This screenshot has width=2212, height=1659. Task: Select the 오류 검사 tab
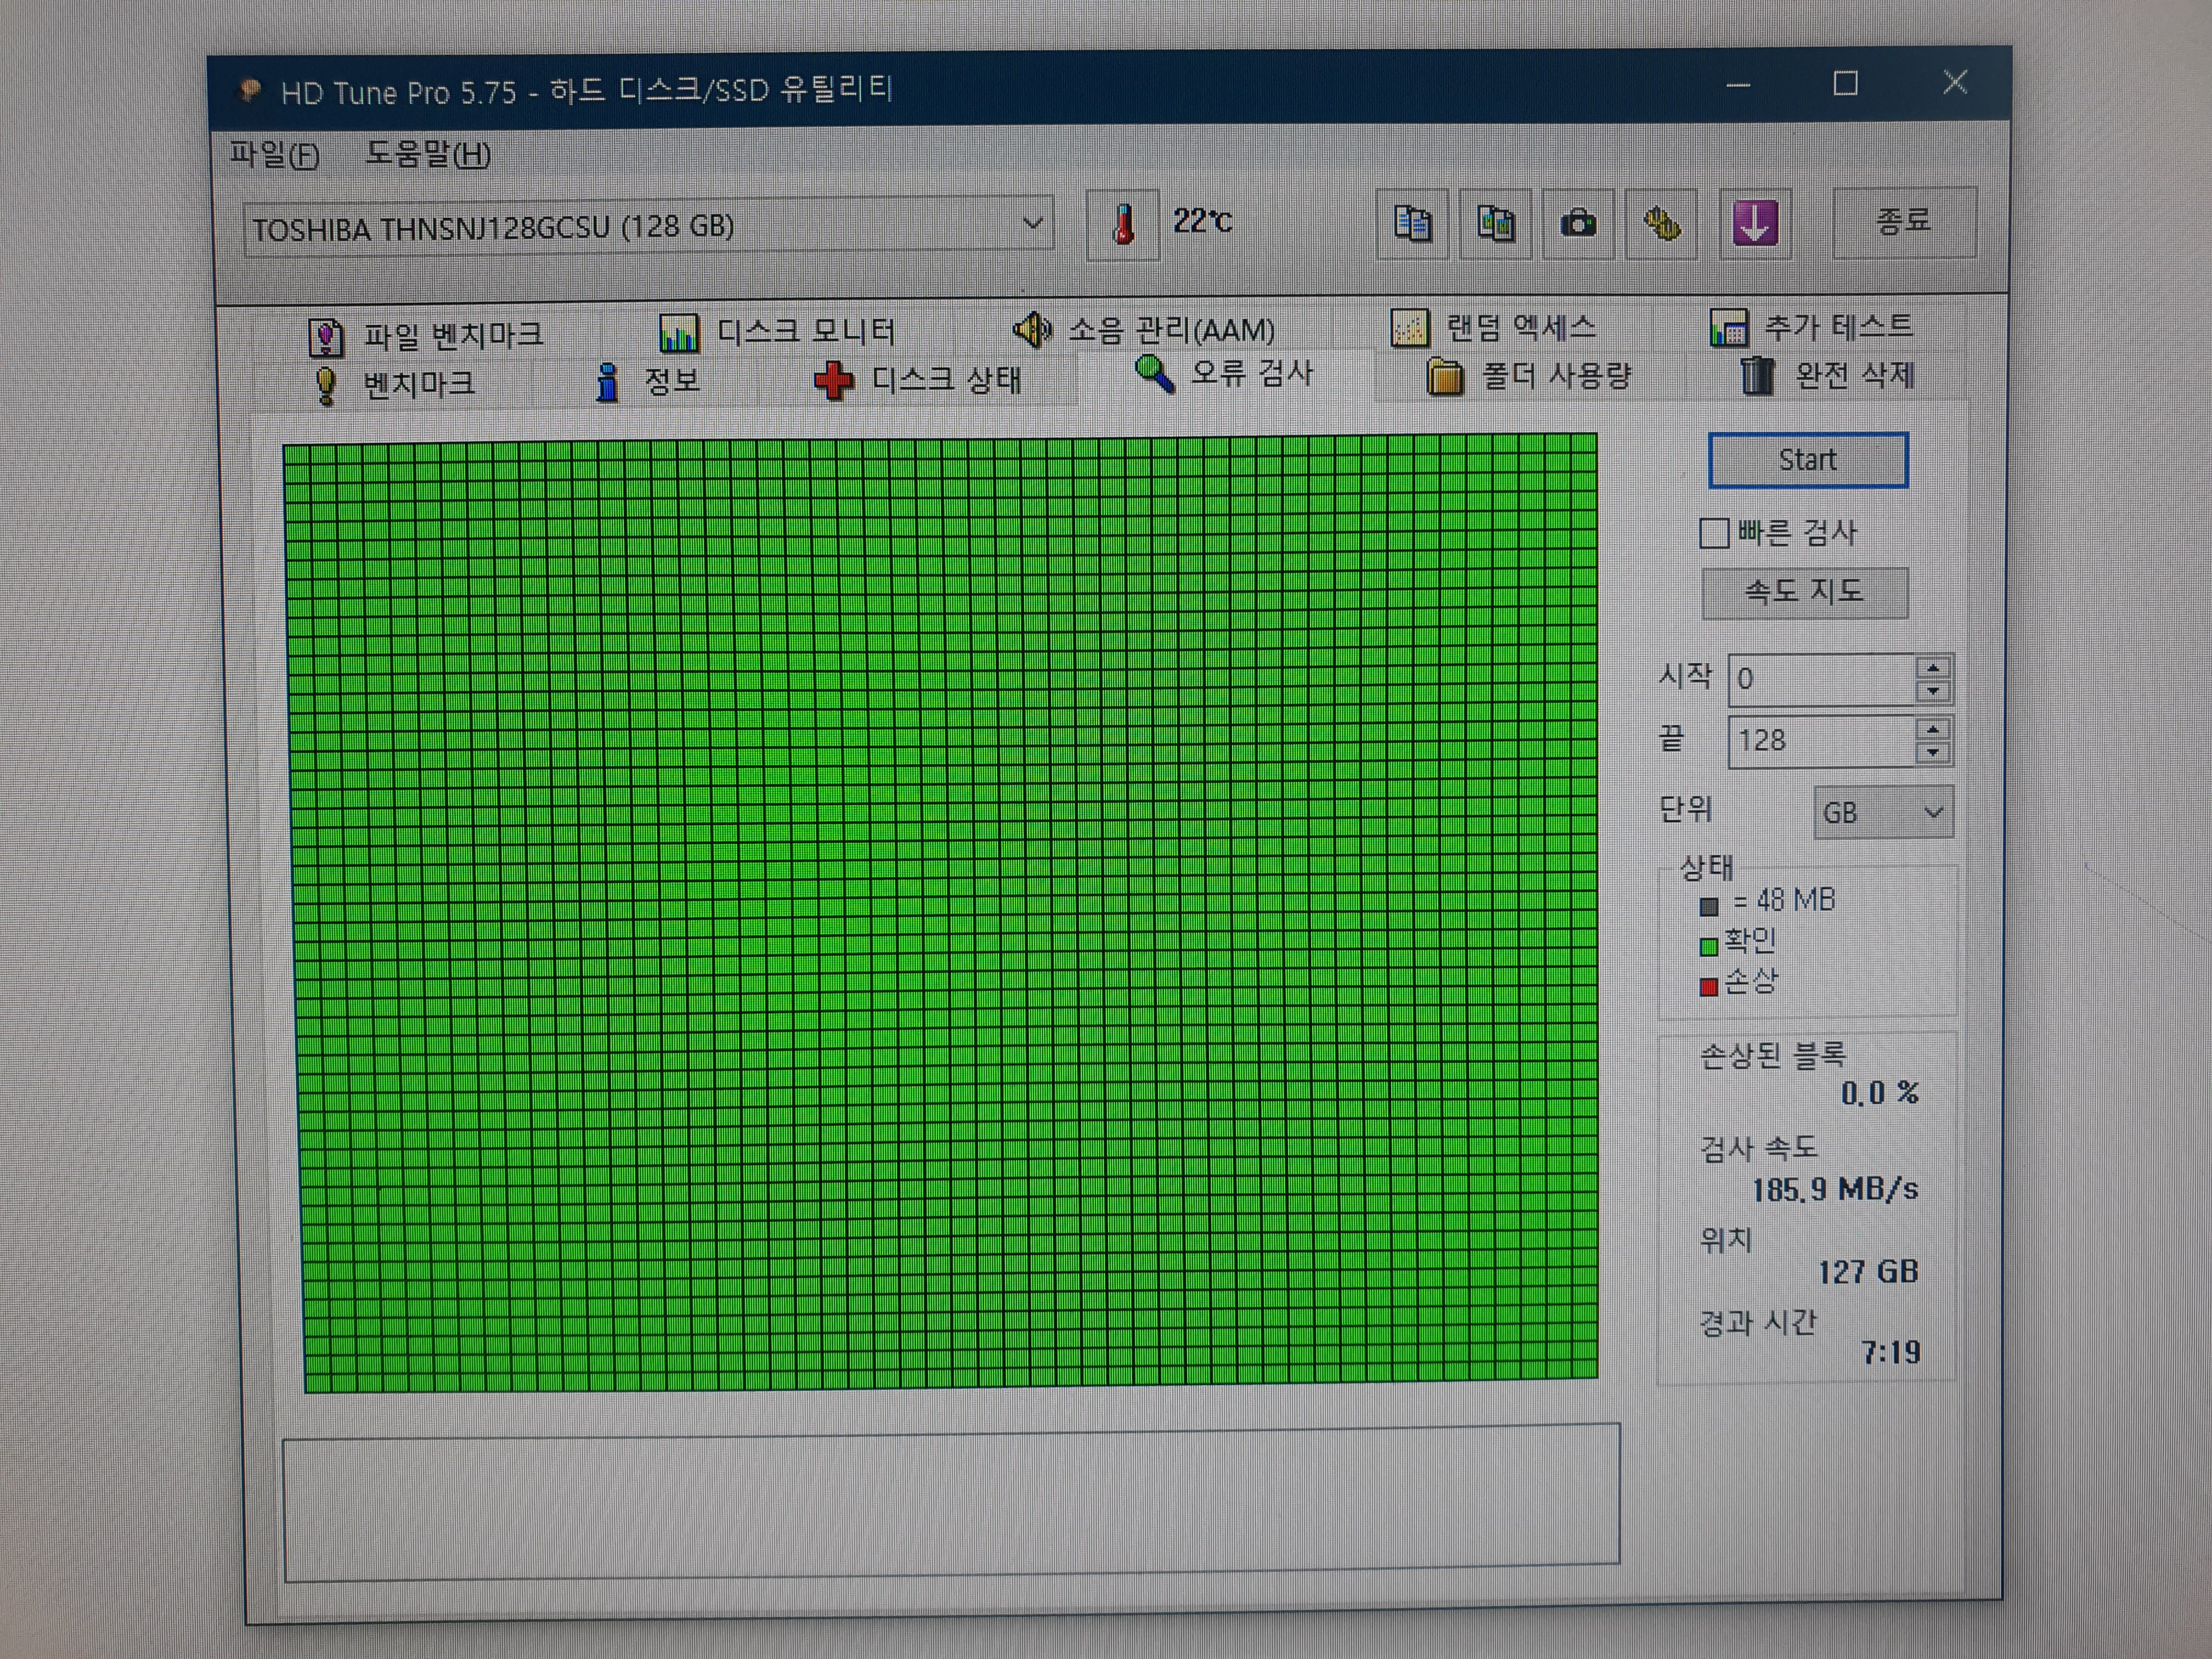point(1225,374)
